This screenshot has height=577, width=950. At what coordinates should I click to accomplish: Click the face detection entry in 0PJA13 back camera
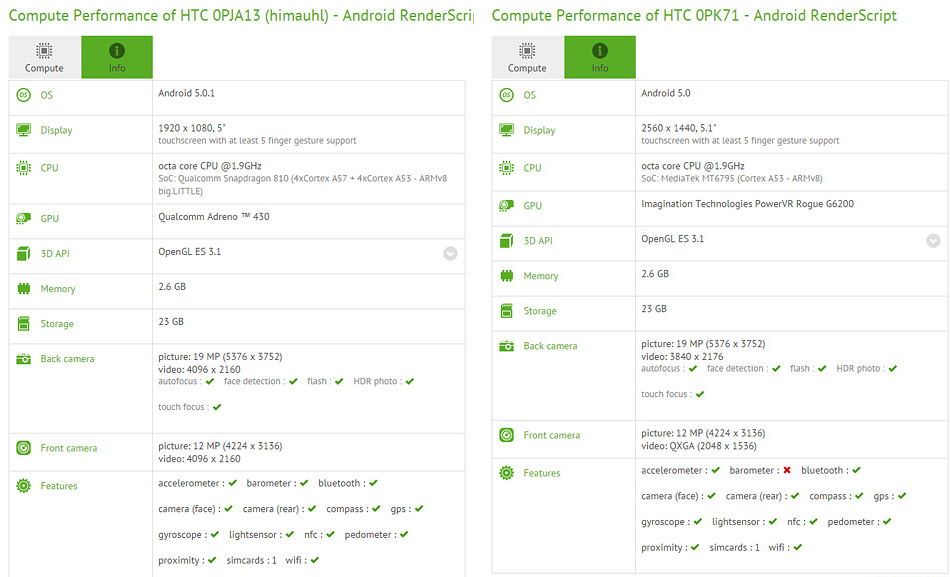coord(261,381)
